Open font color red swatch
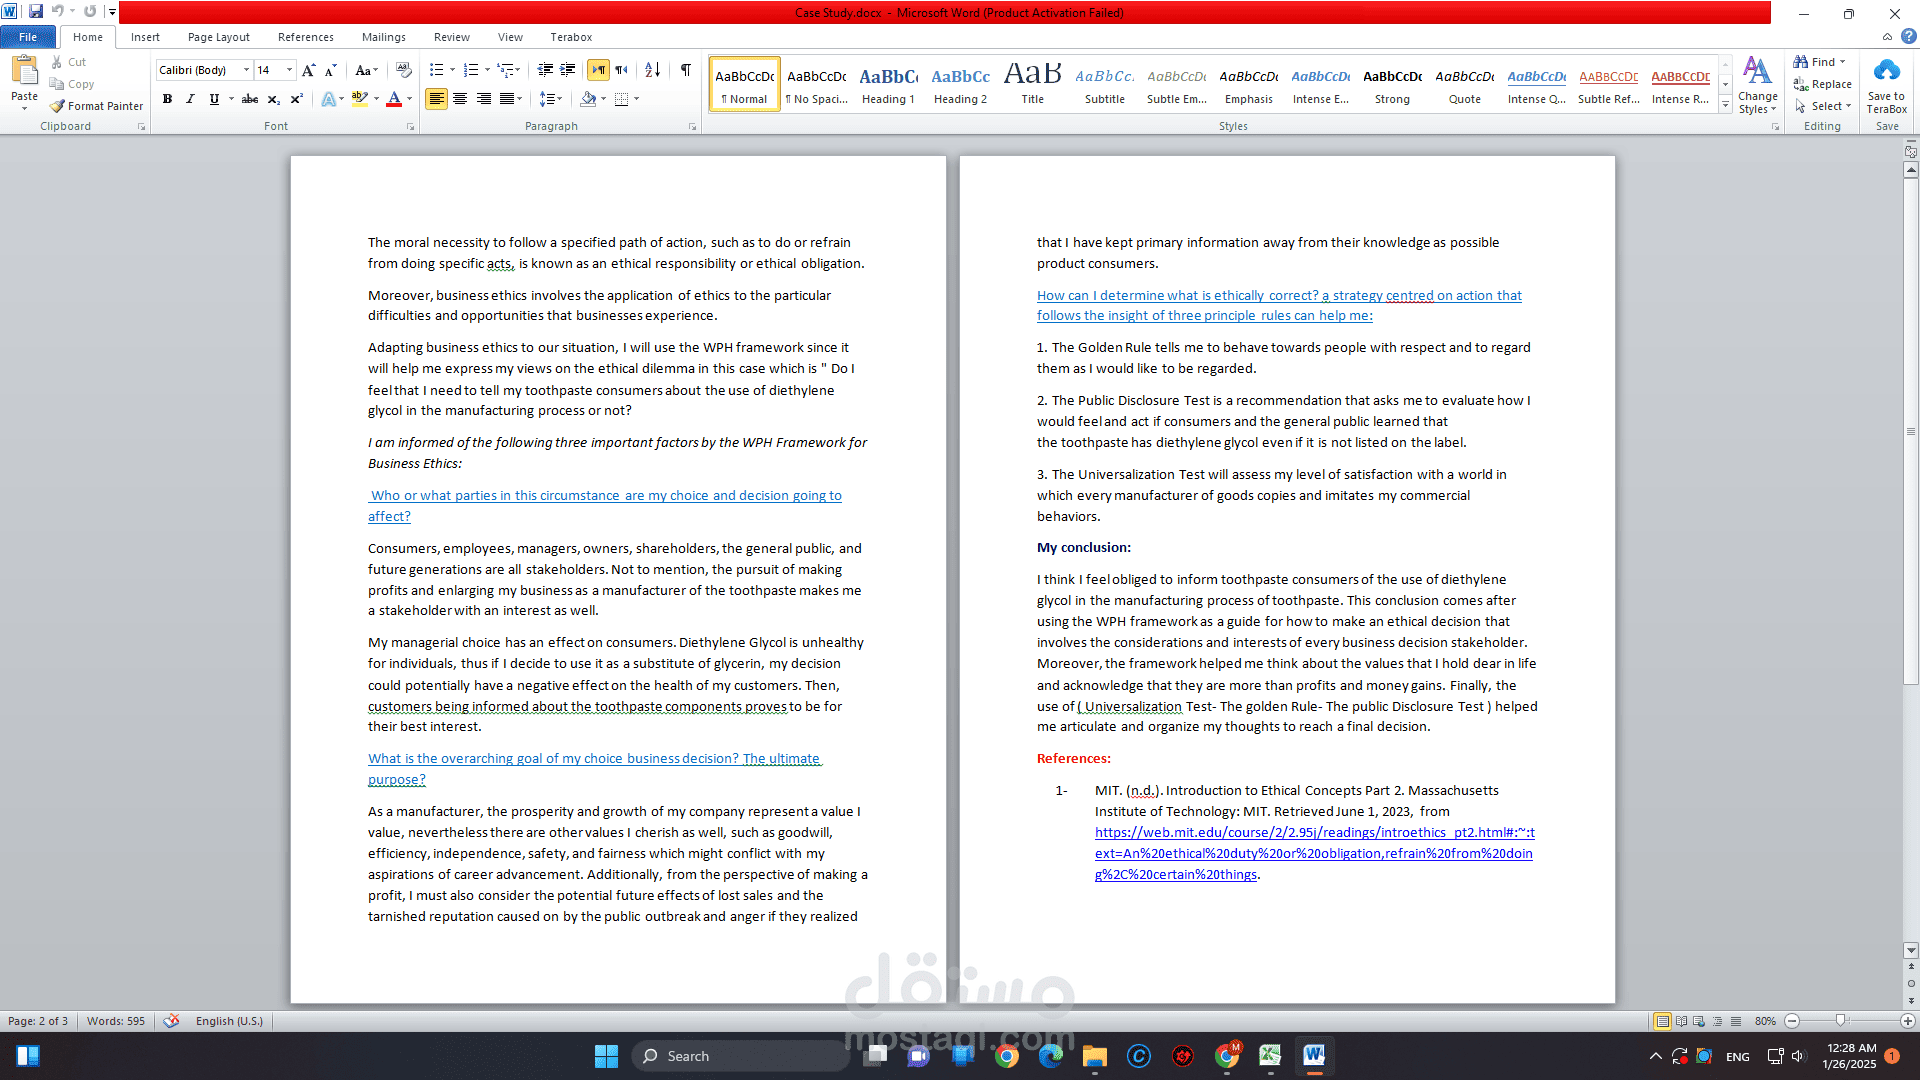 (394, 99)
